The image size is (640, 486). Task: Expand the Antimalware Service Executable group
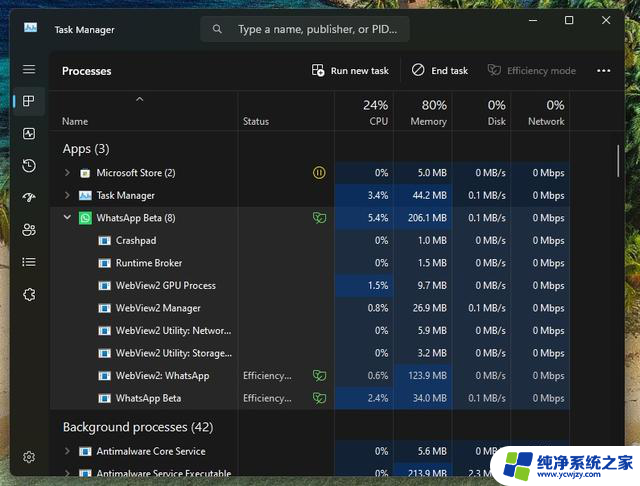tap(67, 473)
